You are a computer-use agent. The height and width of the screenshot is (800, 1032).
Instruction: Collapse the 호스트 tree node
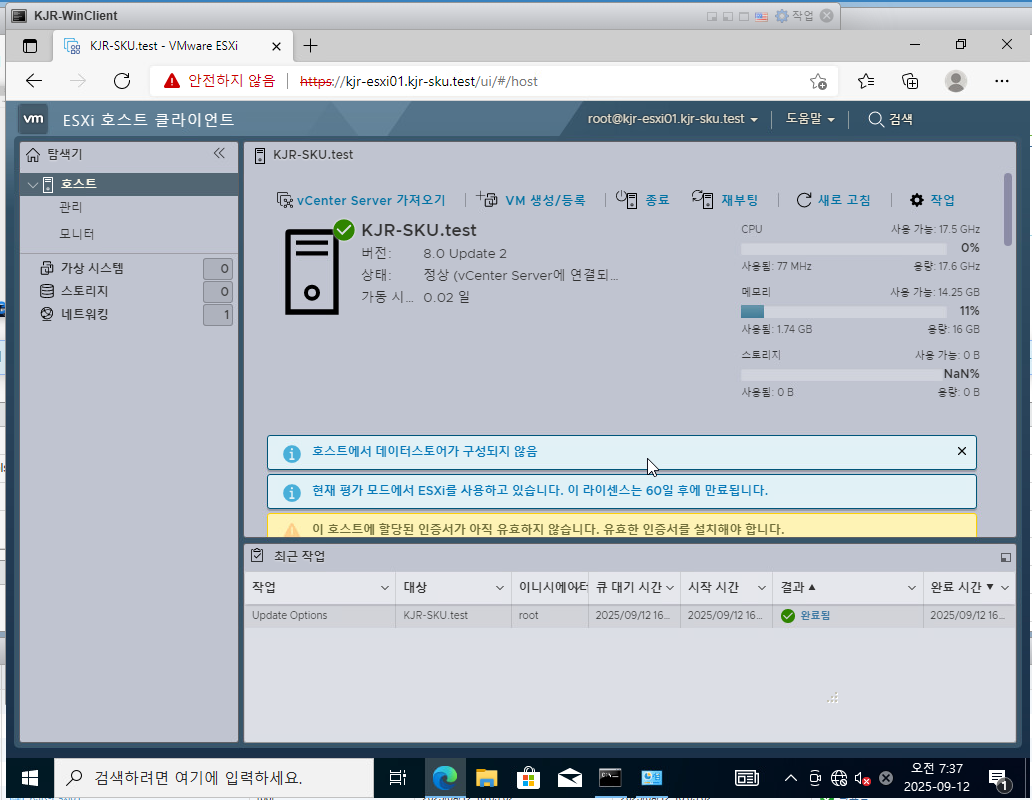32,185
